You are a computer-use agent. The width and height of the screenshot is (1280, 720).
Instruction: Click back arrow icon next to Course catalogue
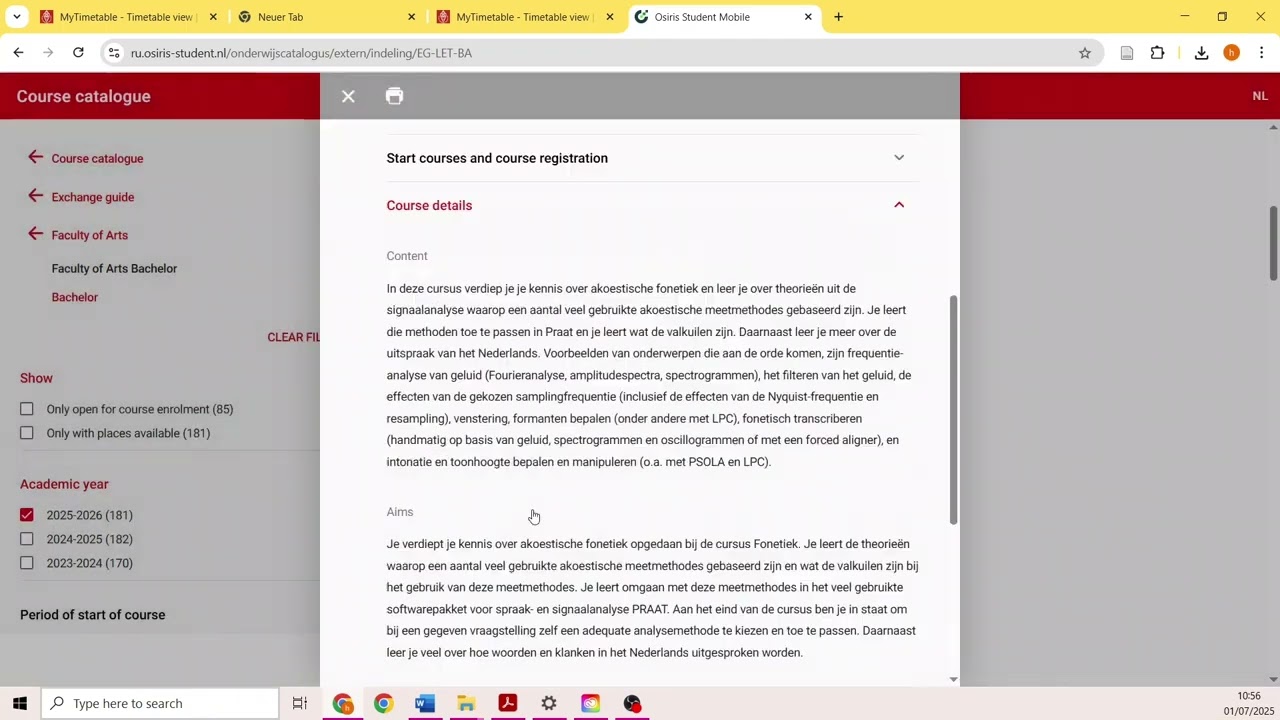(x=35, y=157)
